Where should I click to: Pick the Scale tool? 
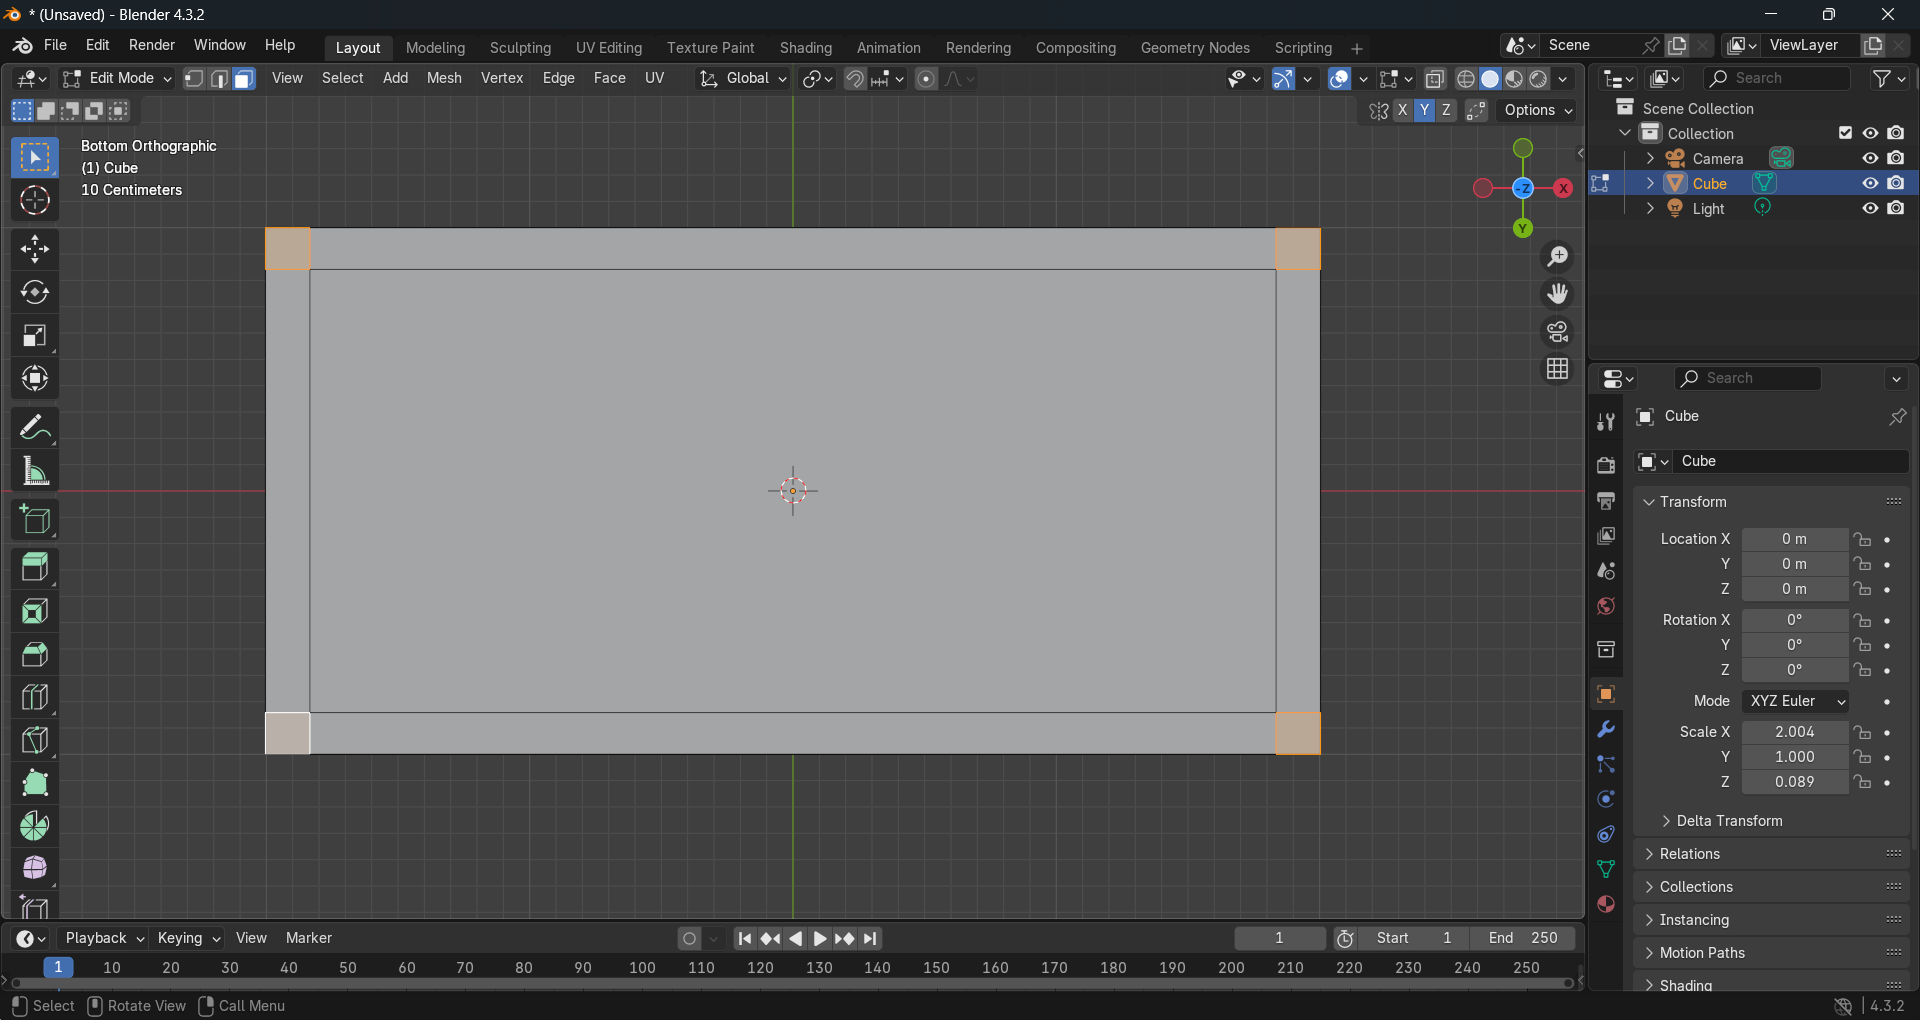tap(35, 336)
